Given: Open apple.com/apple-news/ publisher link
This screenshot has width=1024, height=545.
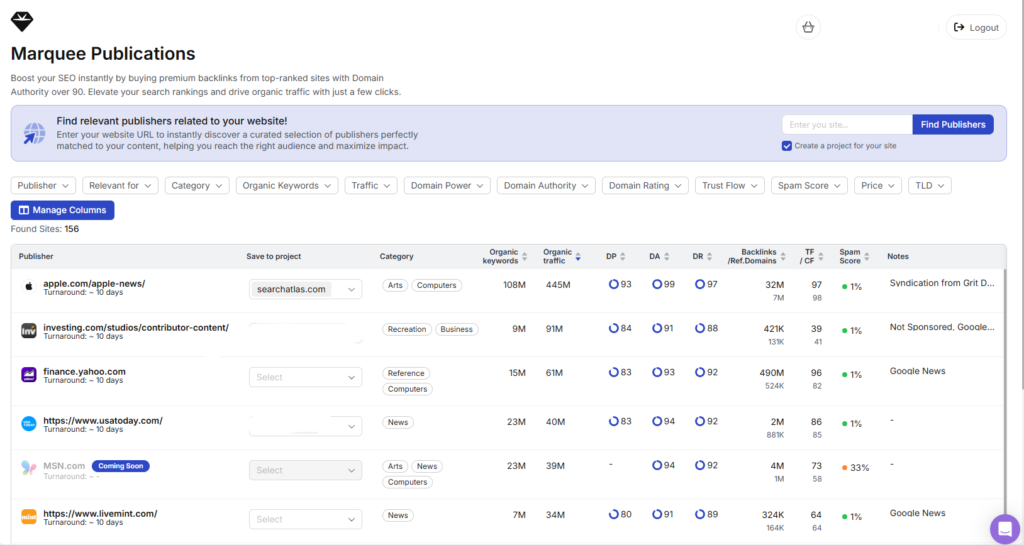Looking at the screenshot, I should tap(94, 284).
